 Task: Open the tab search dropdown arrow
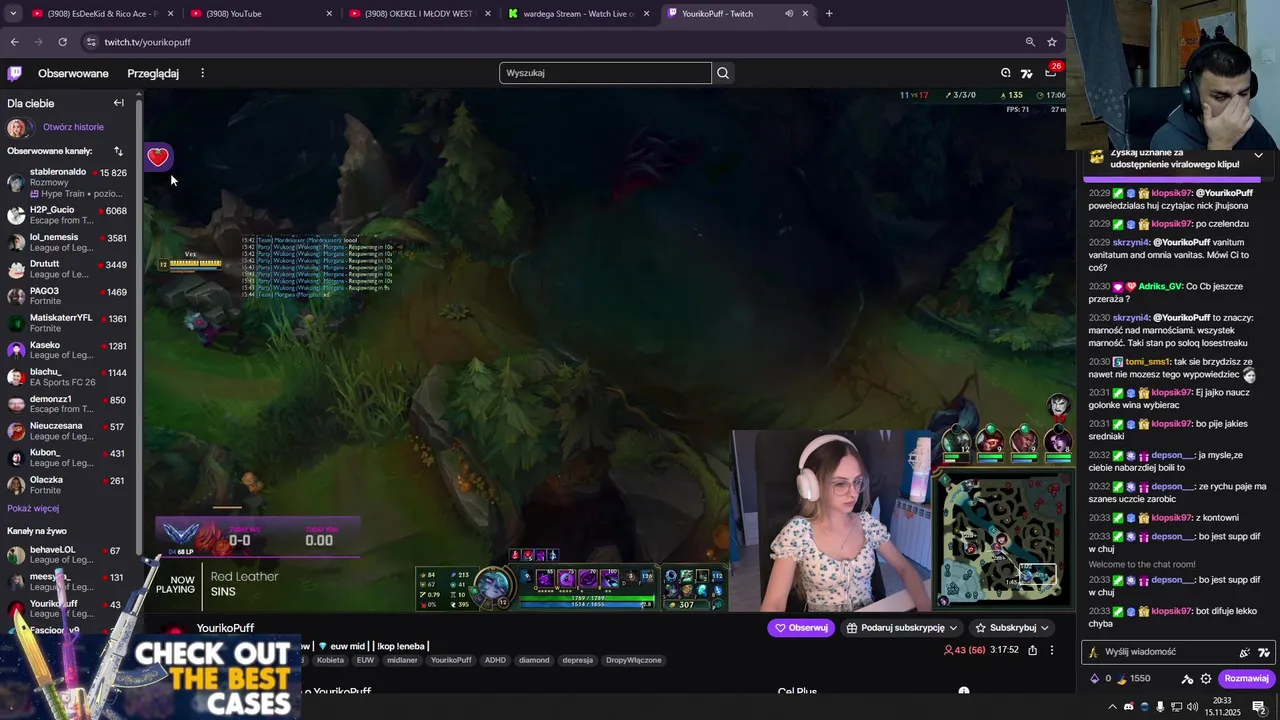(x=11, y=14)
